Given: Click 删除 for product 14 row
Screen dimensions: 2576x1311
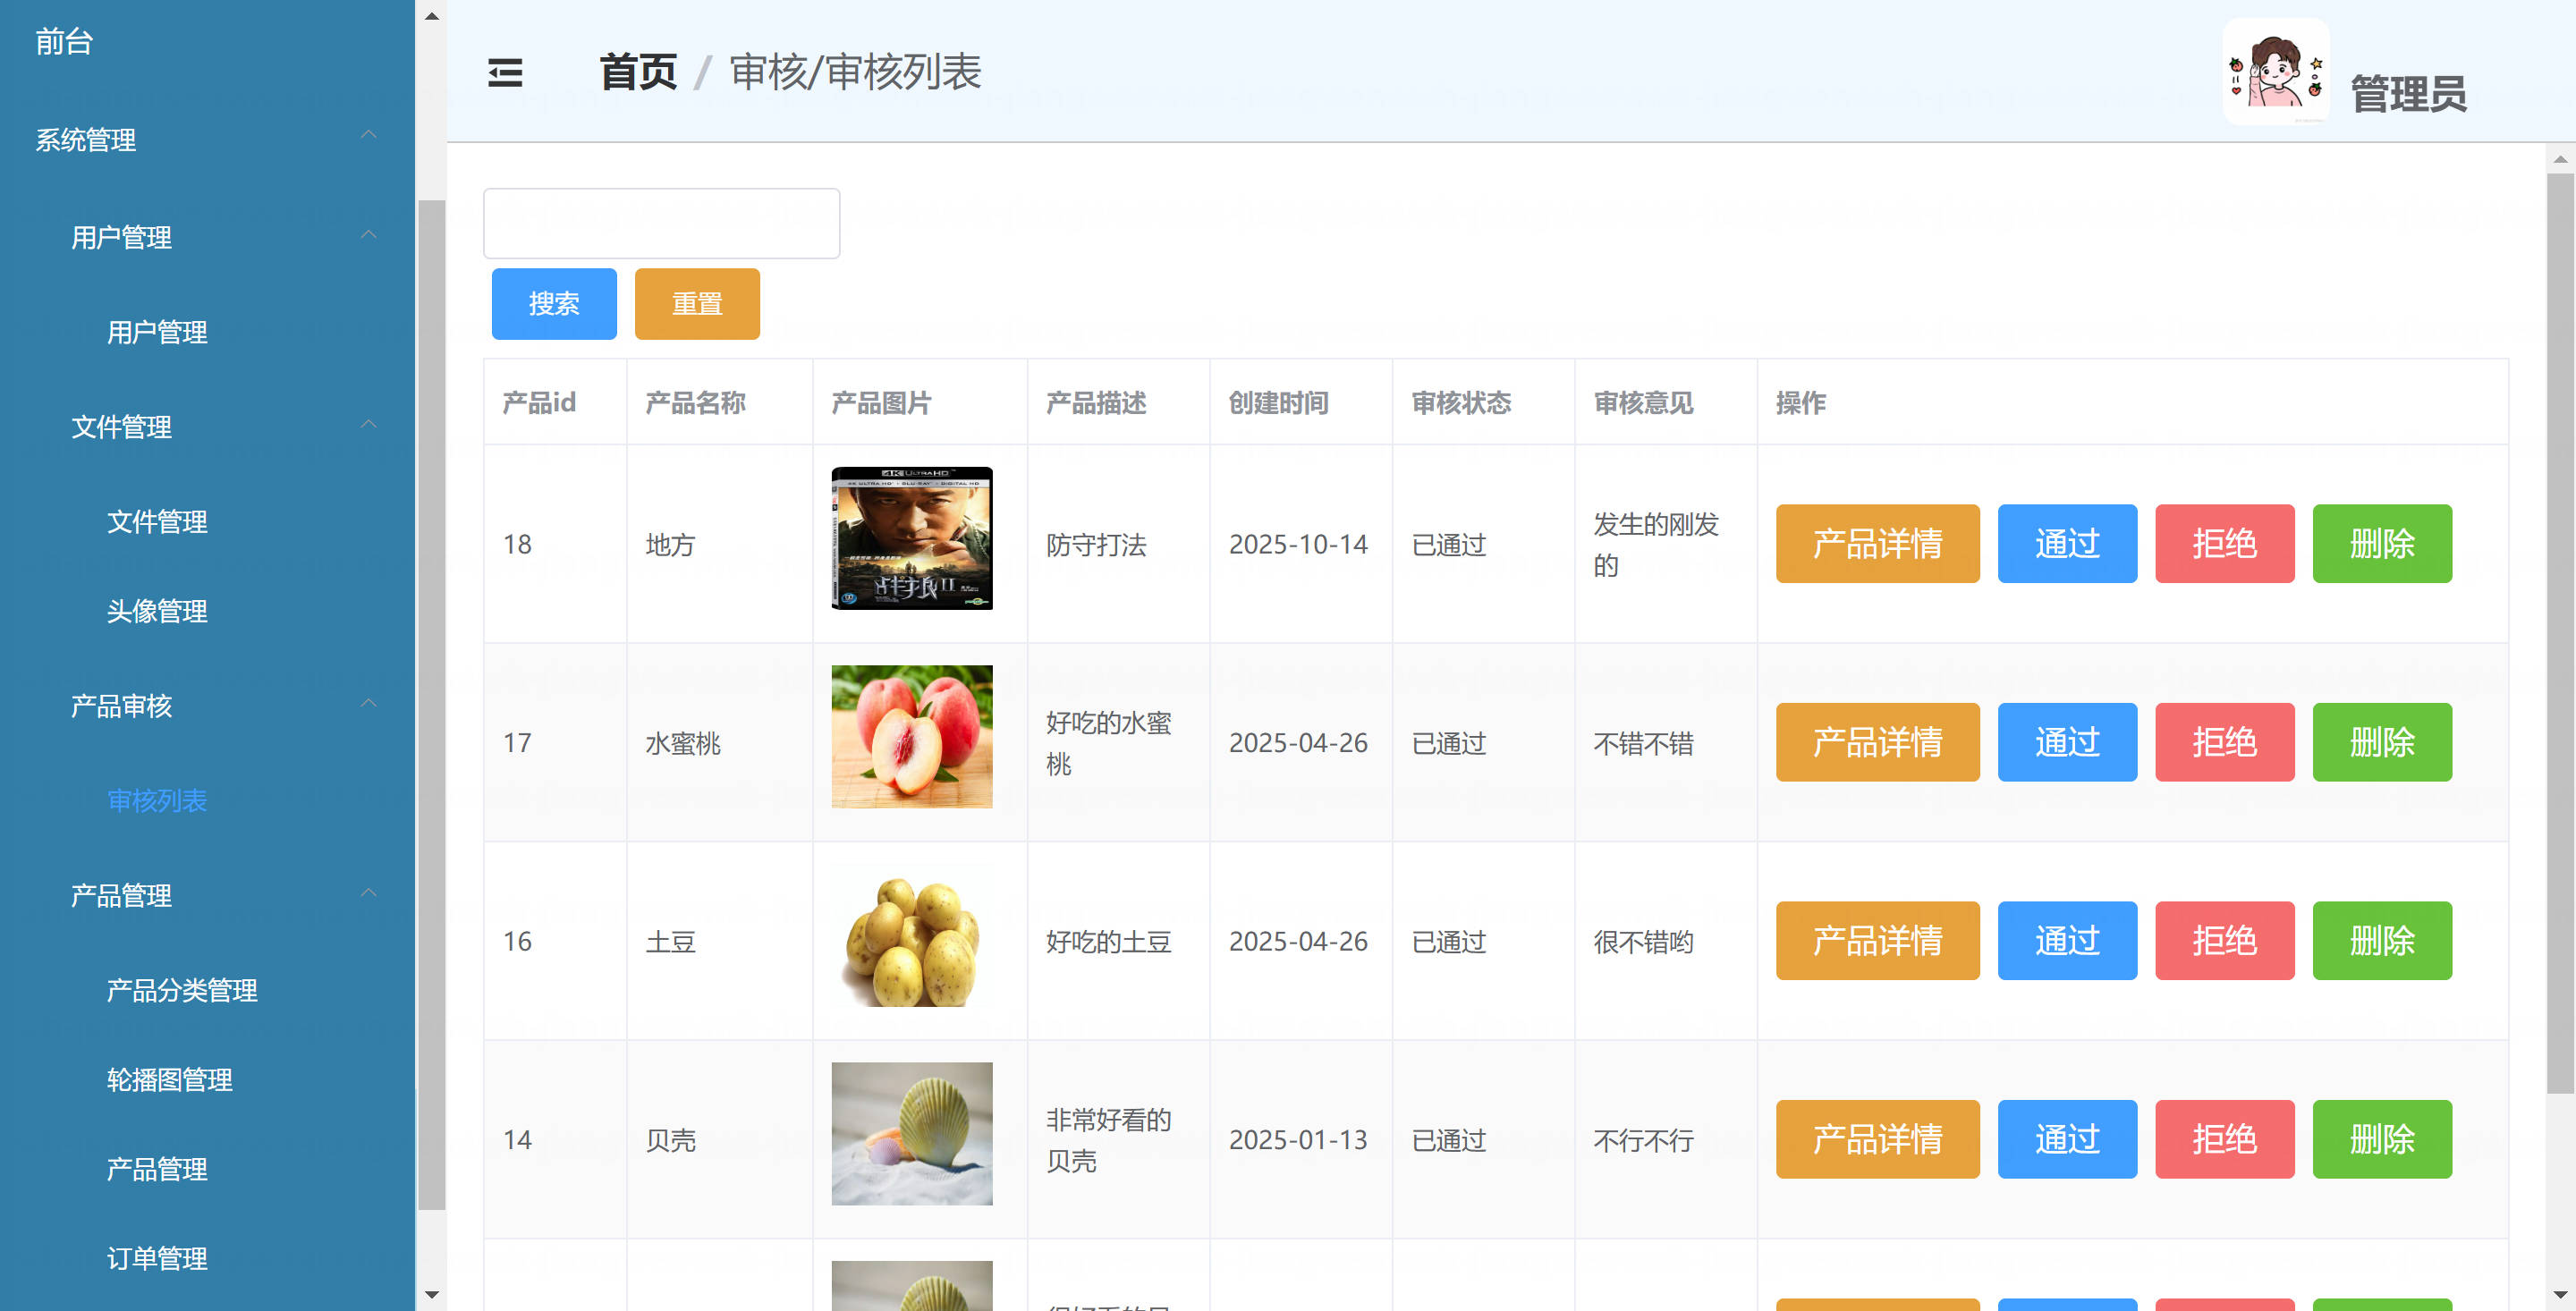Looking at the screenshot, I should click(2383, 1140).
